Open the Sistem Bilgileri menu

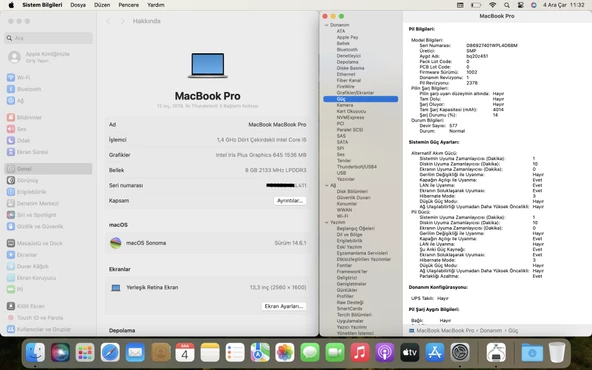pyautogui.click(x=42, y=5)
